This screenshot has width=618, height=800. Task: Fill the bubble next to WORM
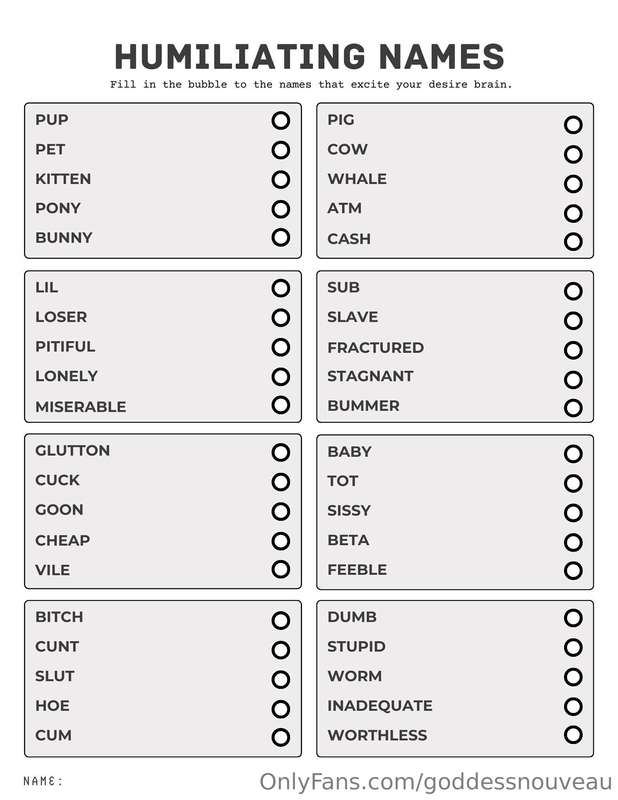pyautogui.click(x=573, y=677)
